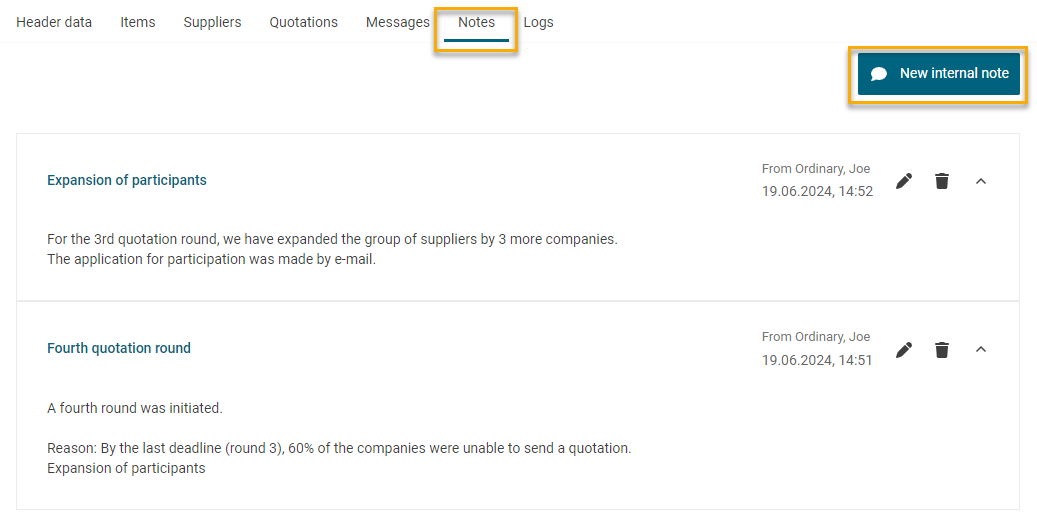The height and width of the screenshot is (530, 1037).
Task: Select the Notes tab
Action: (476, 22)
